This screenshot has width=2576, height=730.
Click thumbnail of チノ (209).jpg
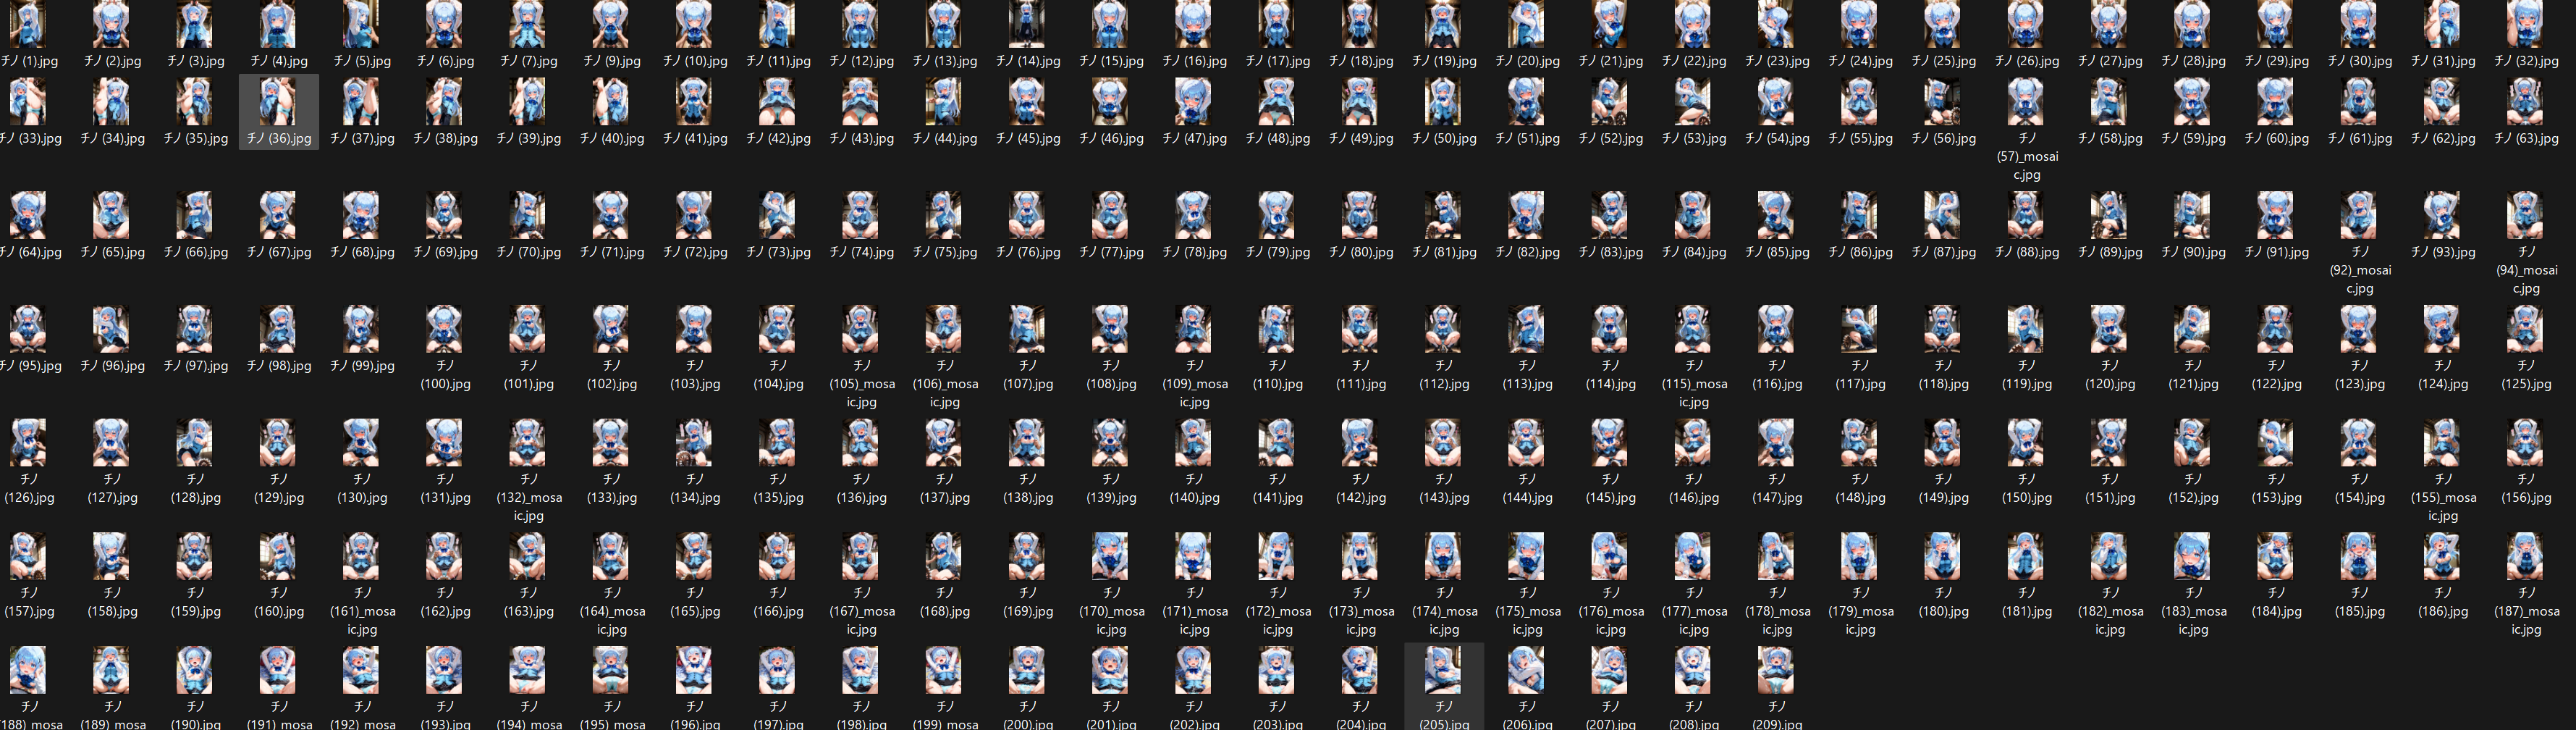tap(1777, 670)
